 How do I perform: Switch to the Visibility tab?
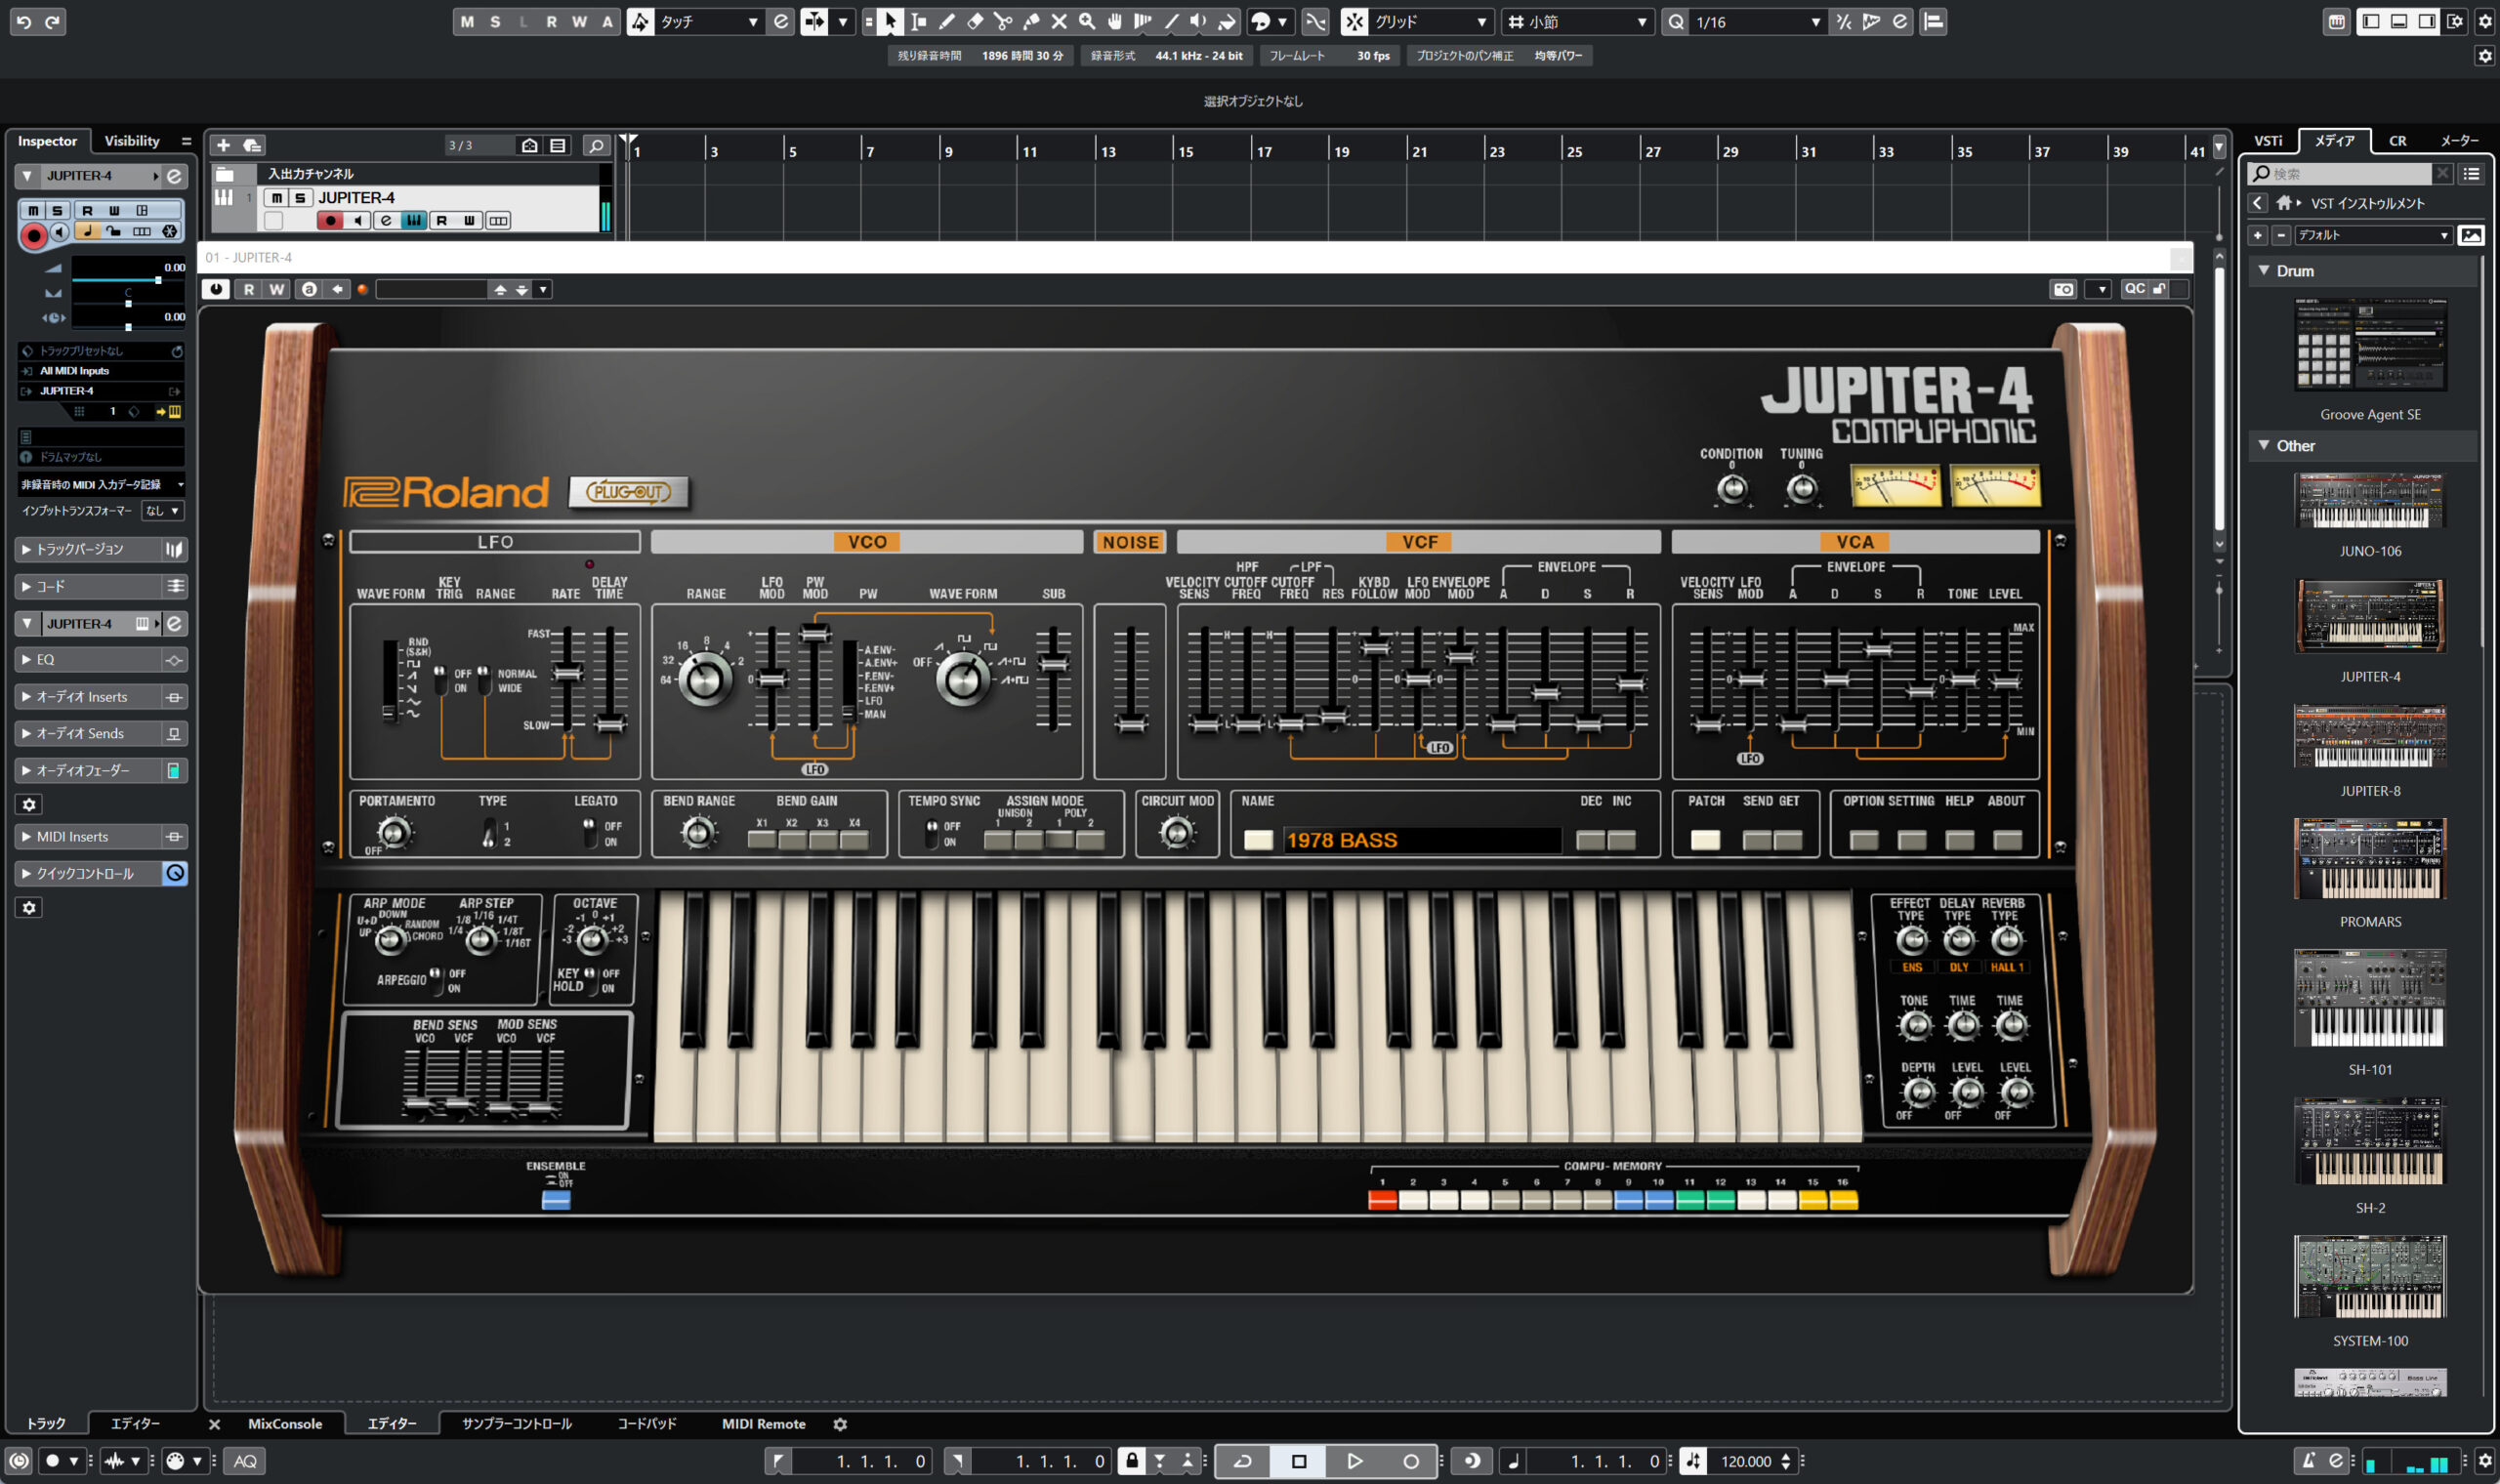(132, 141)
